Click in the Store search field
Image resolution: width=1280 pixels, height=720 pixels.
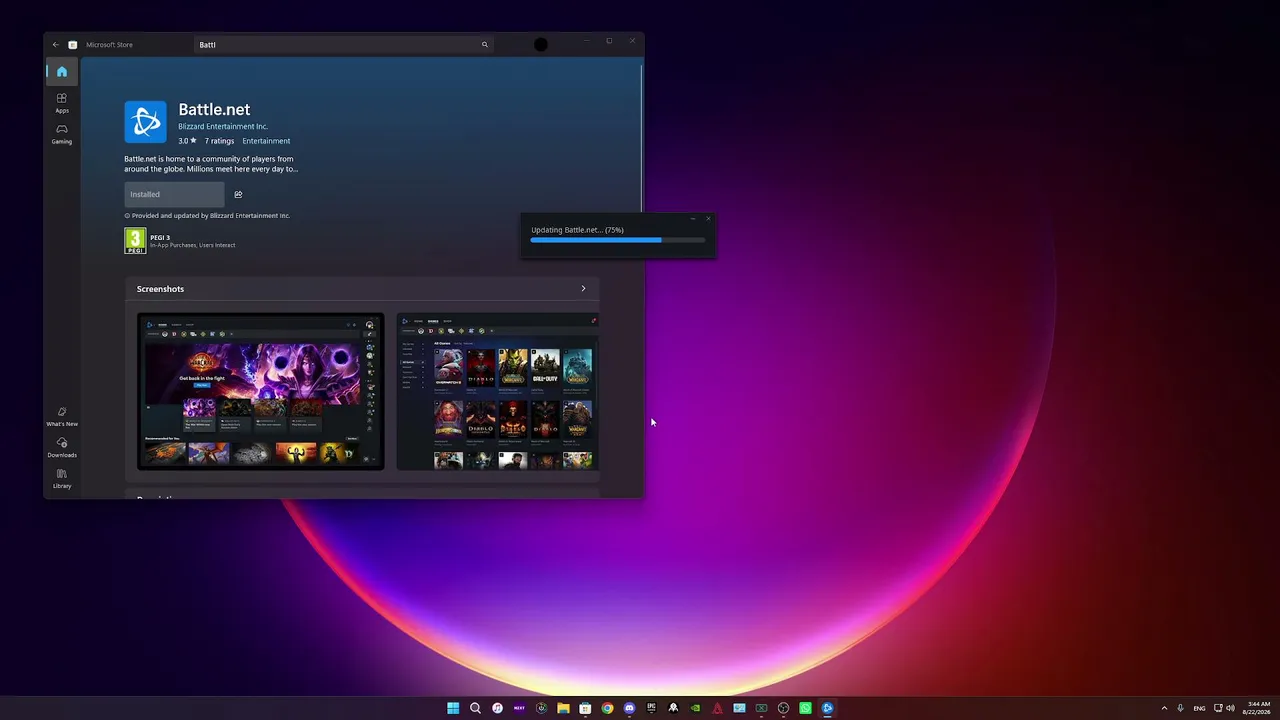tap(343, 45)
